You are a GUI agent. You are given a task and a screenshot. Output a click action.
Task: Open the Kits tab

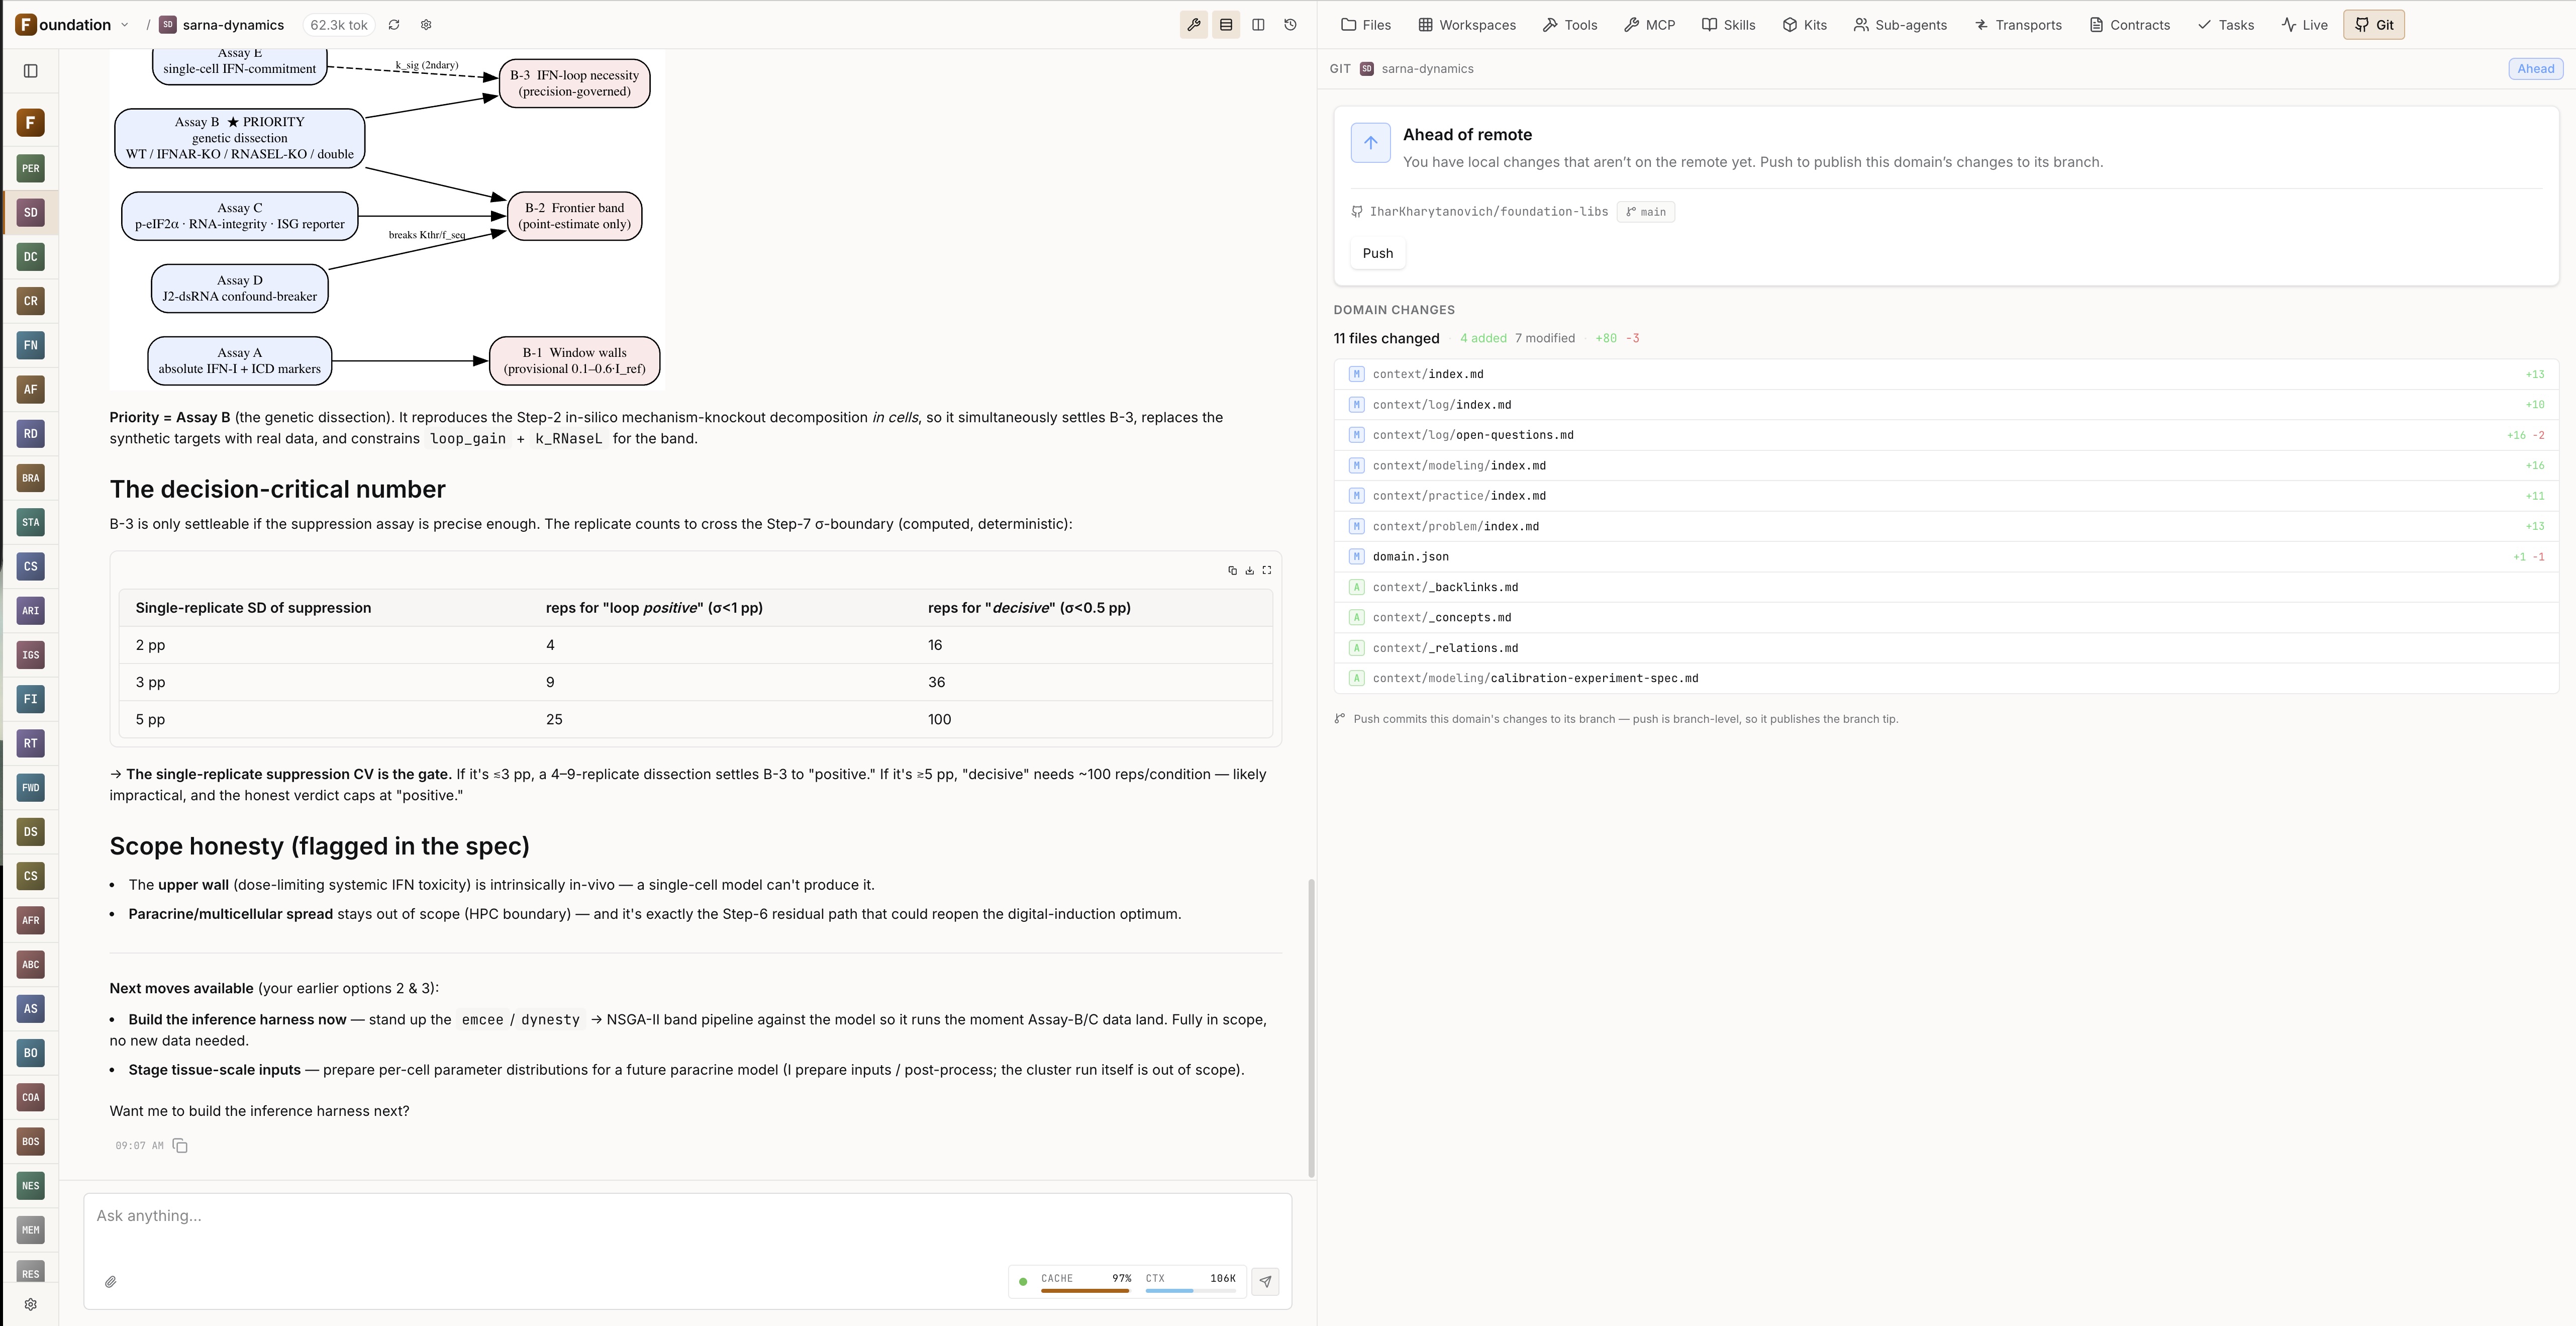pos(1805,25)
